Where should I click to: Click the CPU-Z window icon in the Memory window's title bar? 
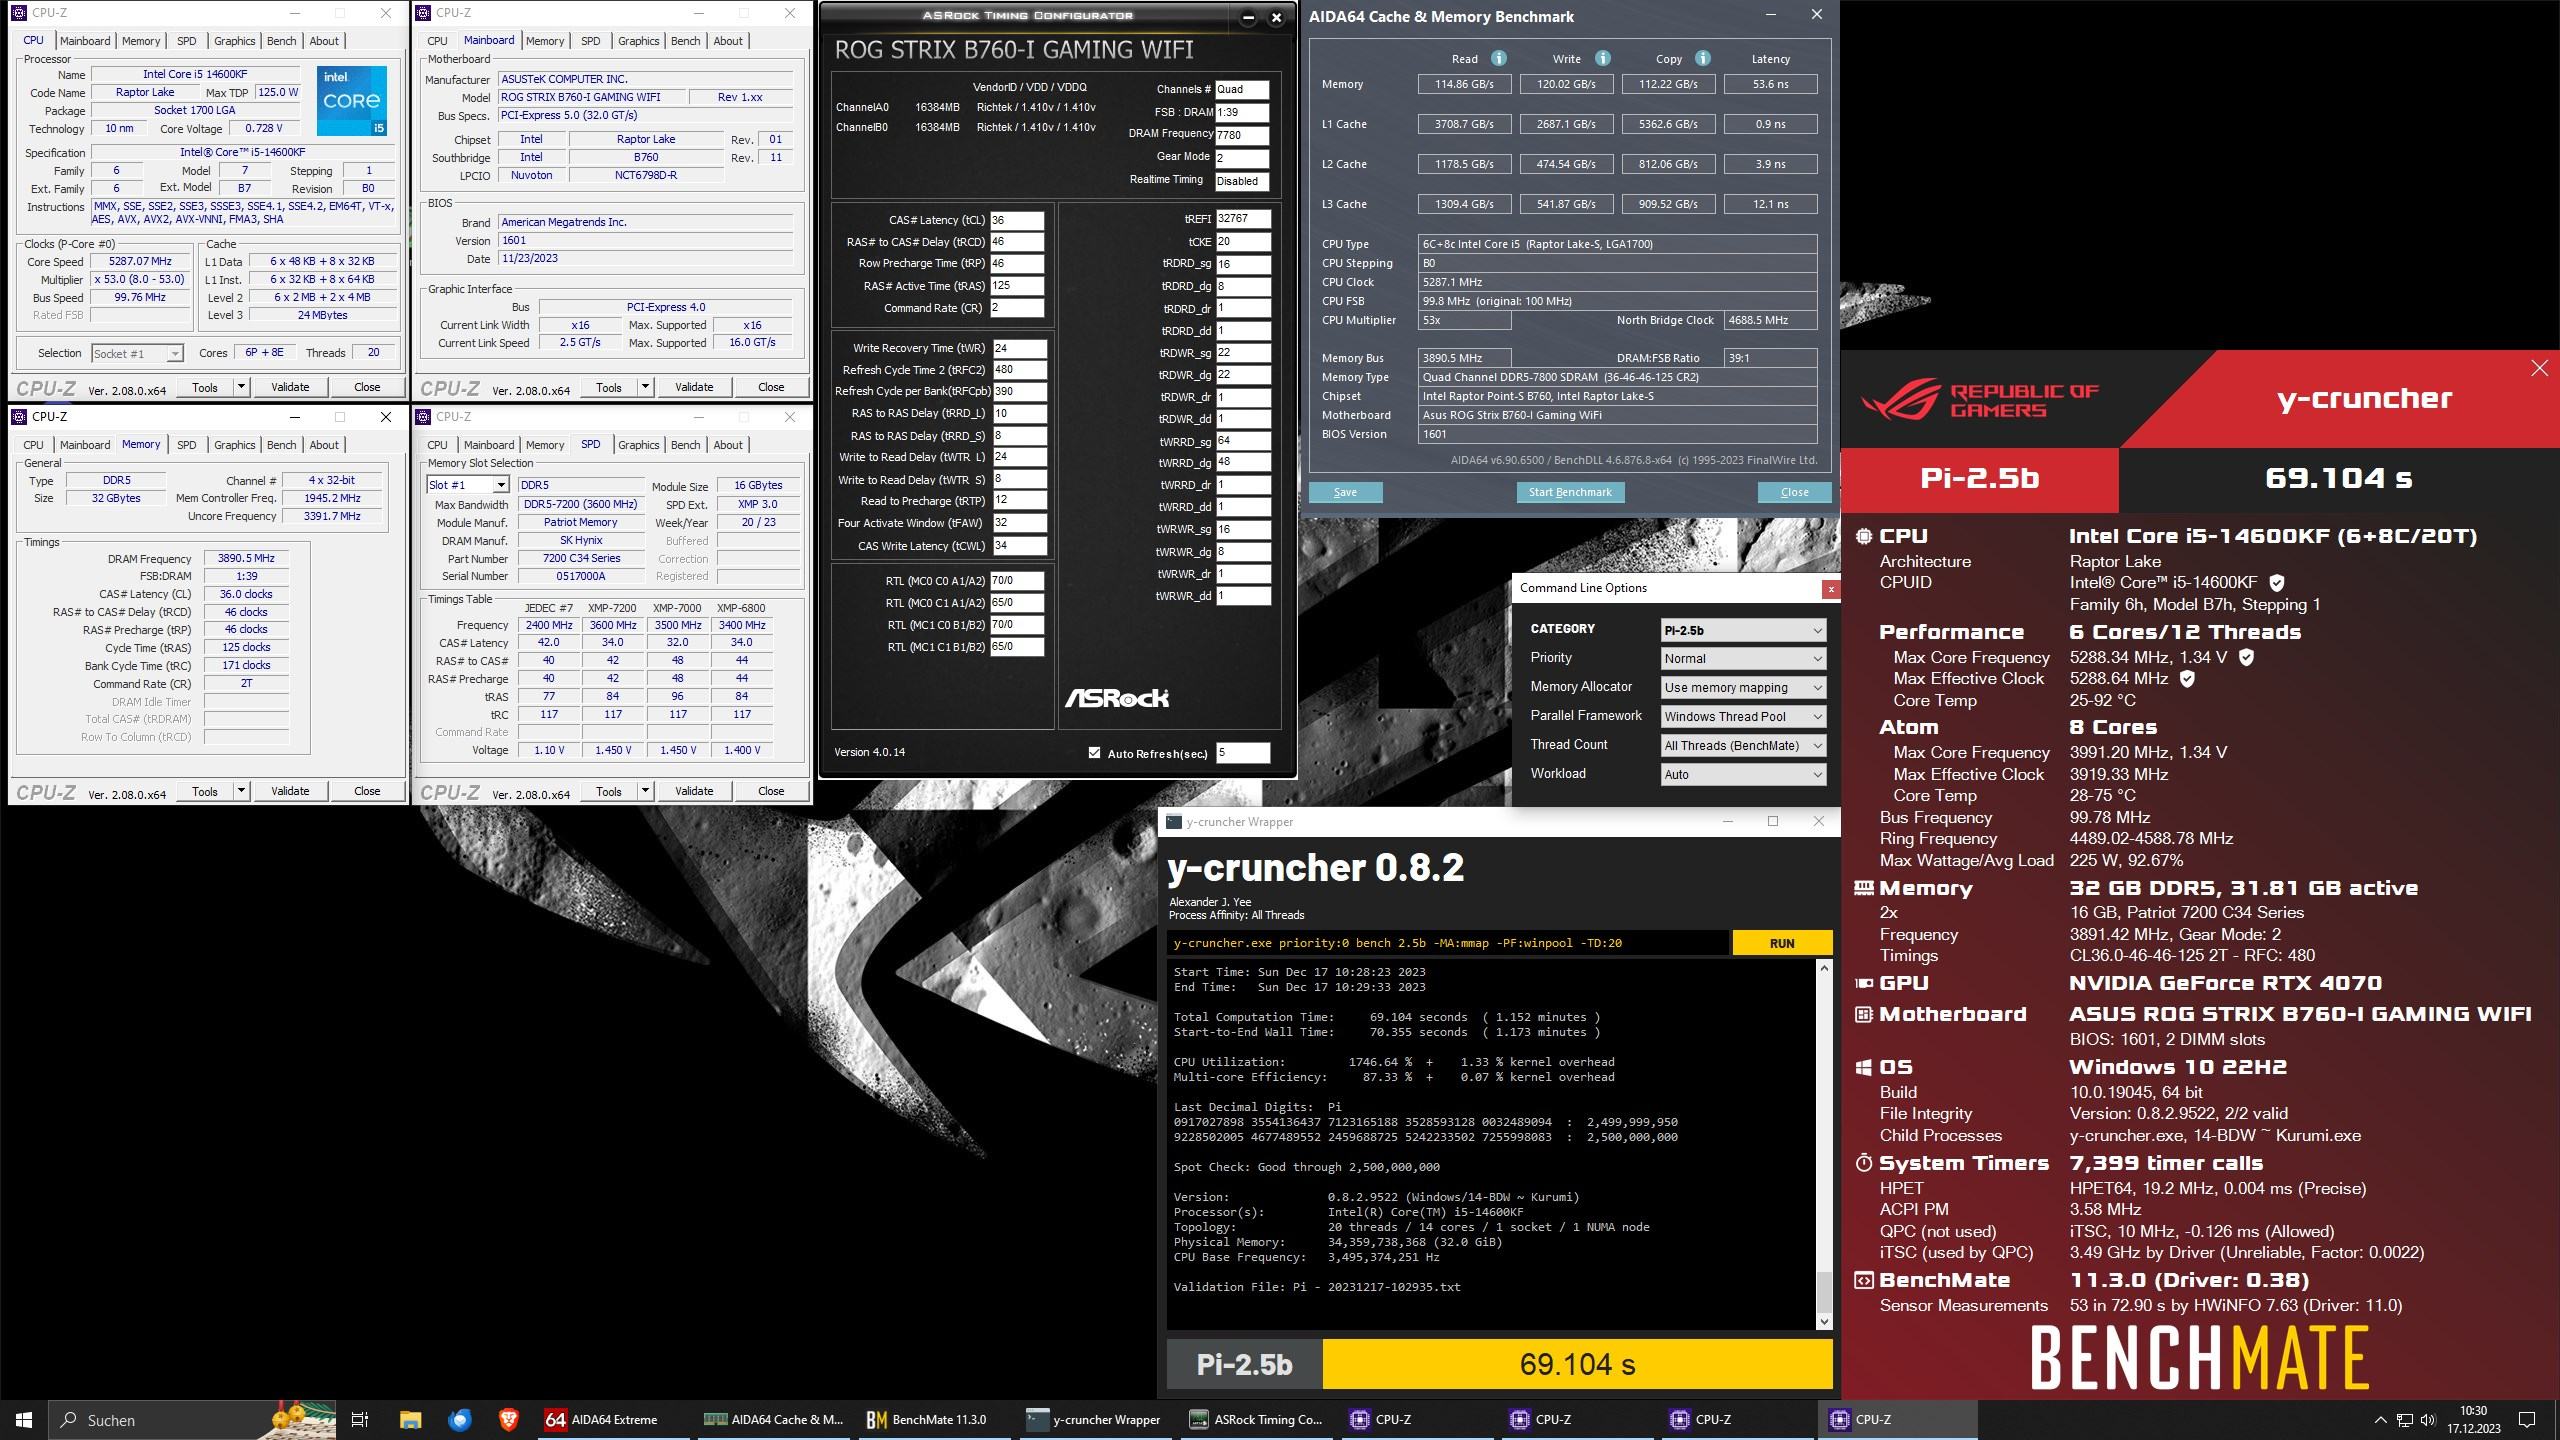[x=18, y=417]
